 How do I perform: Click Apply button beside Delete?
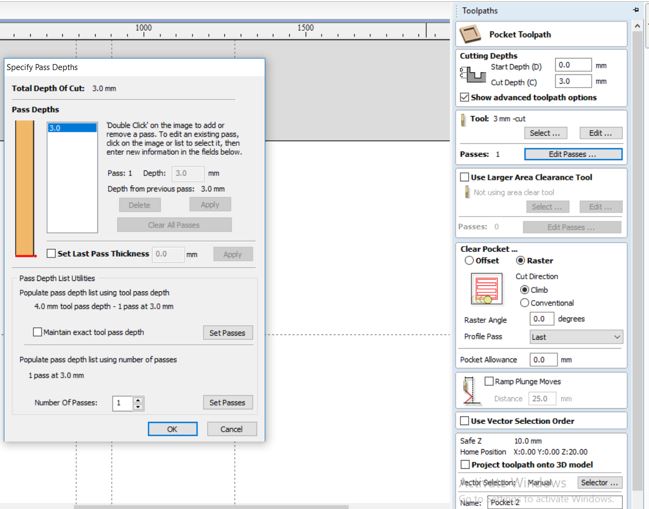pos(210,204)
